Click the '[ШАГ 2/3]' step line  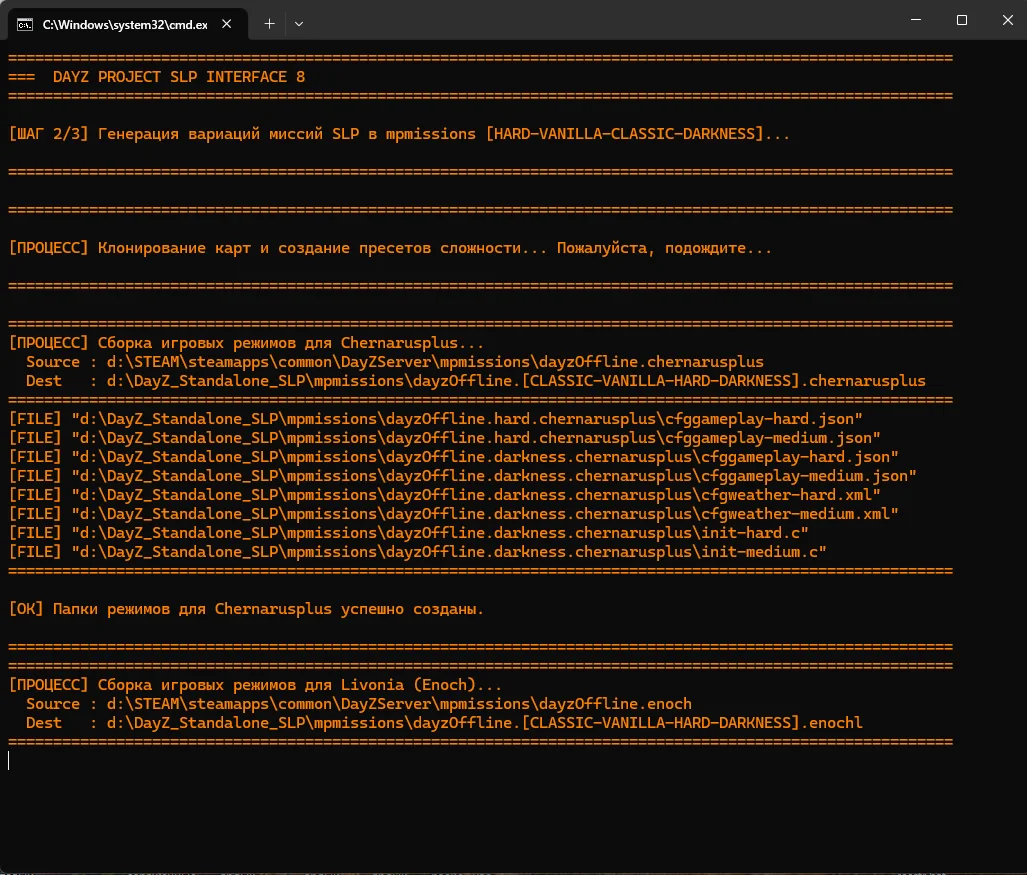point(399,134)
